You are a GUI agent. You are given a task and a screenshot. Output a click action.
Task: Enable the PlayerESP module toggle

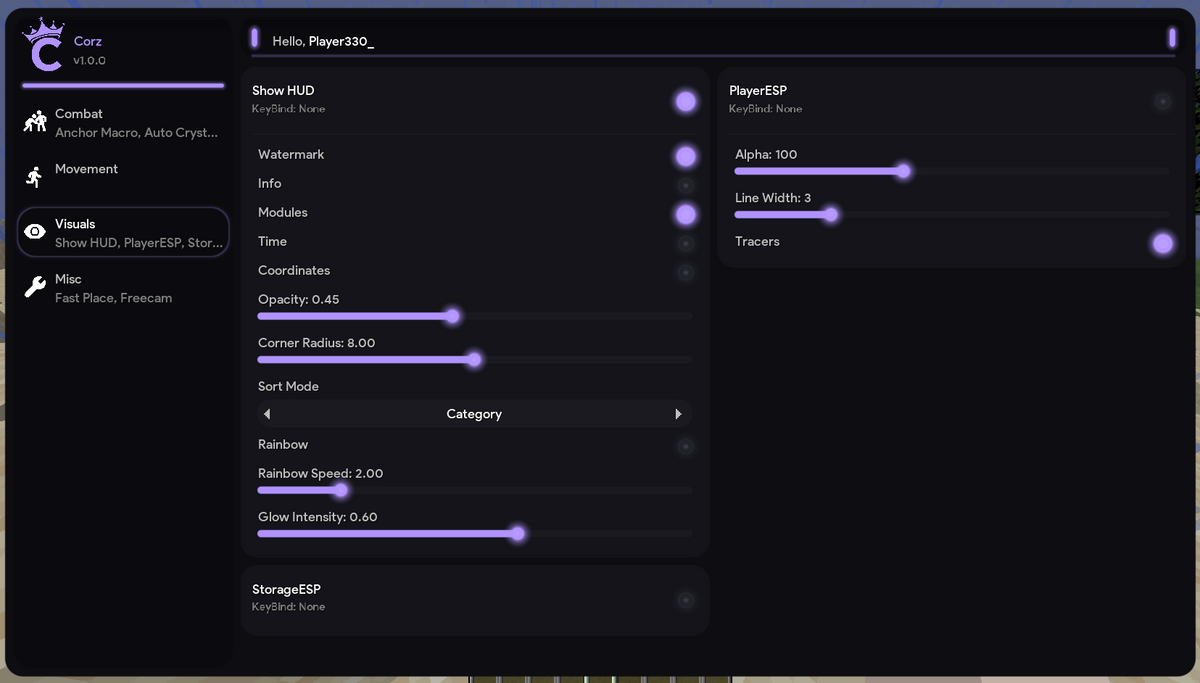click(x=1162, y=100)
